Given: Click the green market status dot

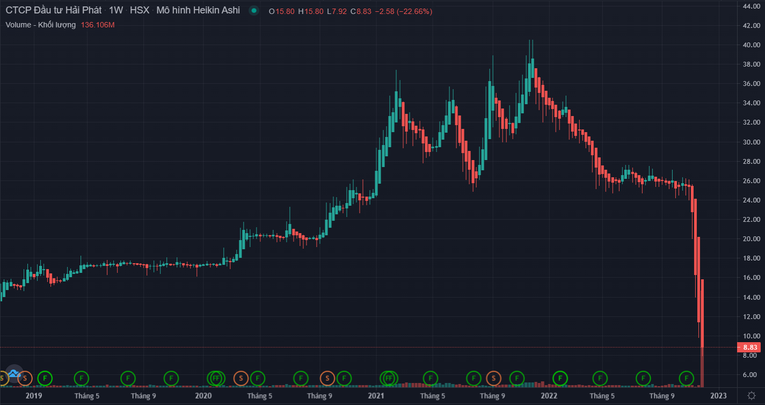Looking at the screenshot, I should pos(254,10).
